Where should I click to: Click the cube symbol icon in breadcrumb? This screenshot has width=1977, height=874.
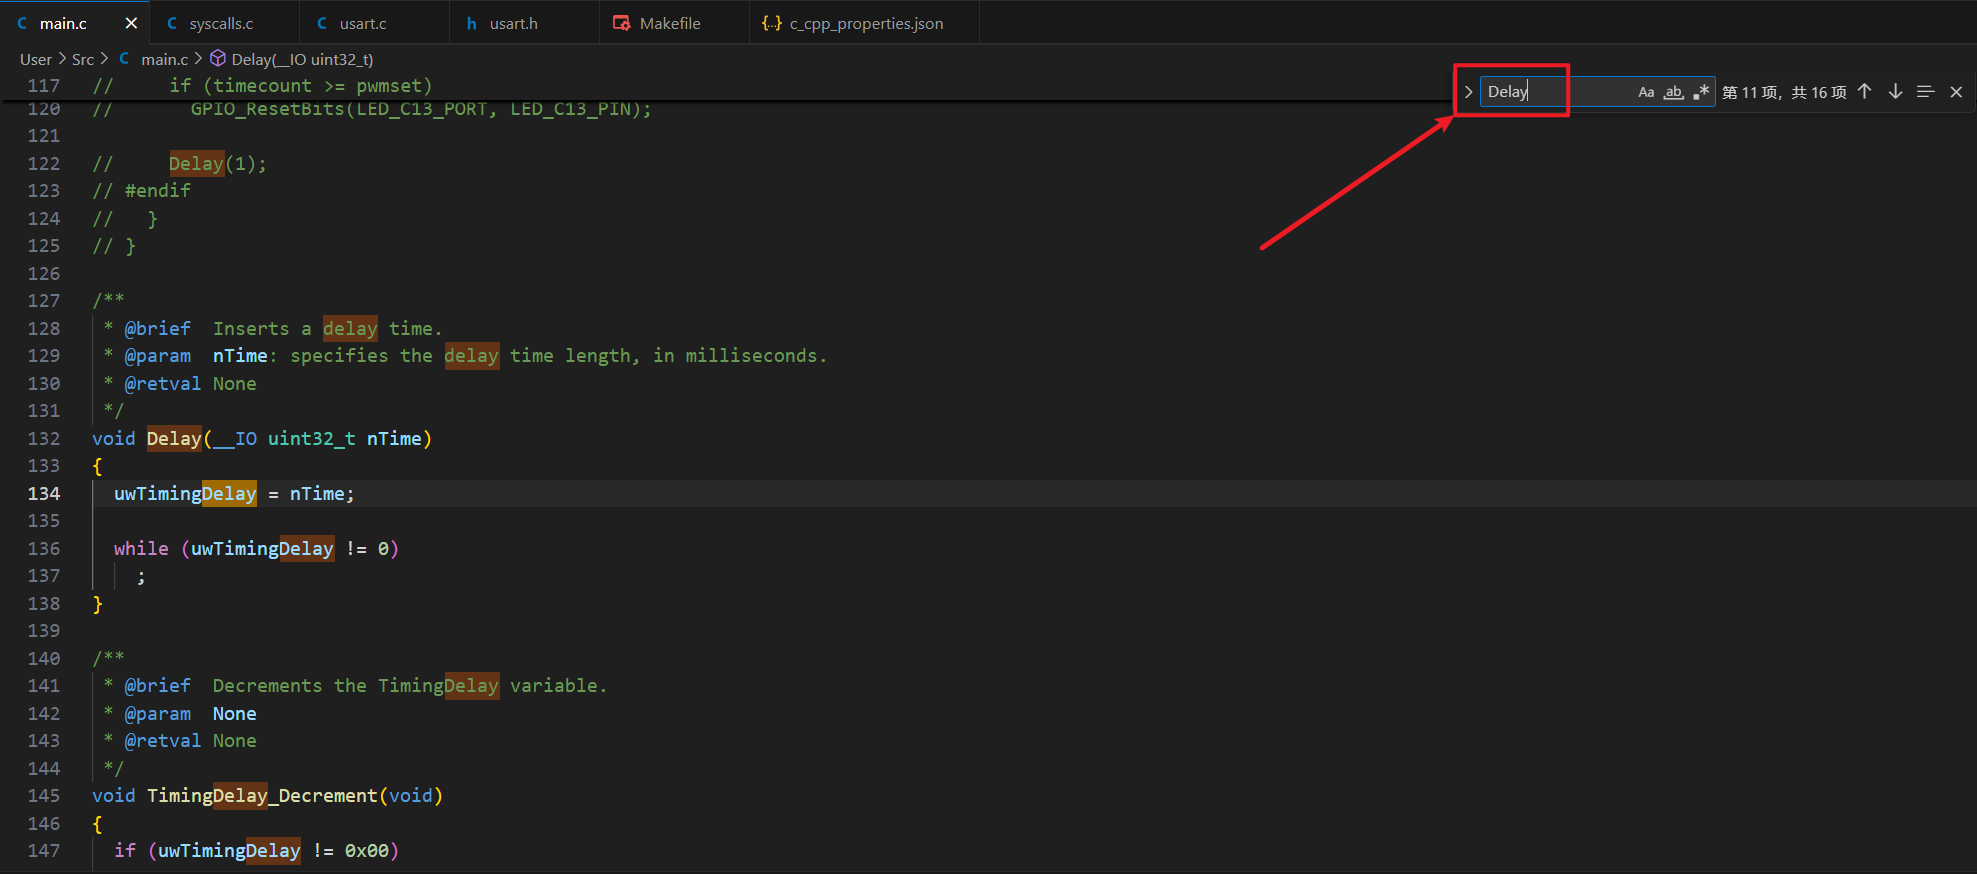click(x=217, y=59)
